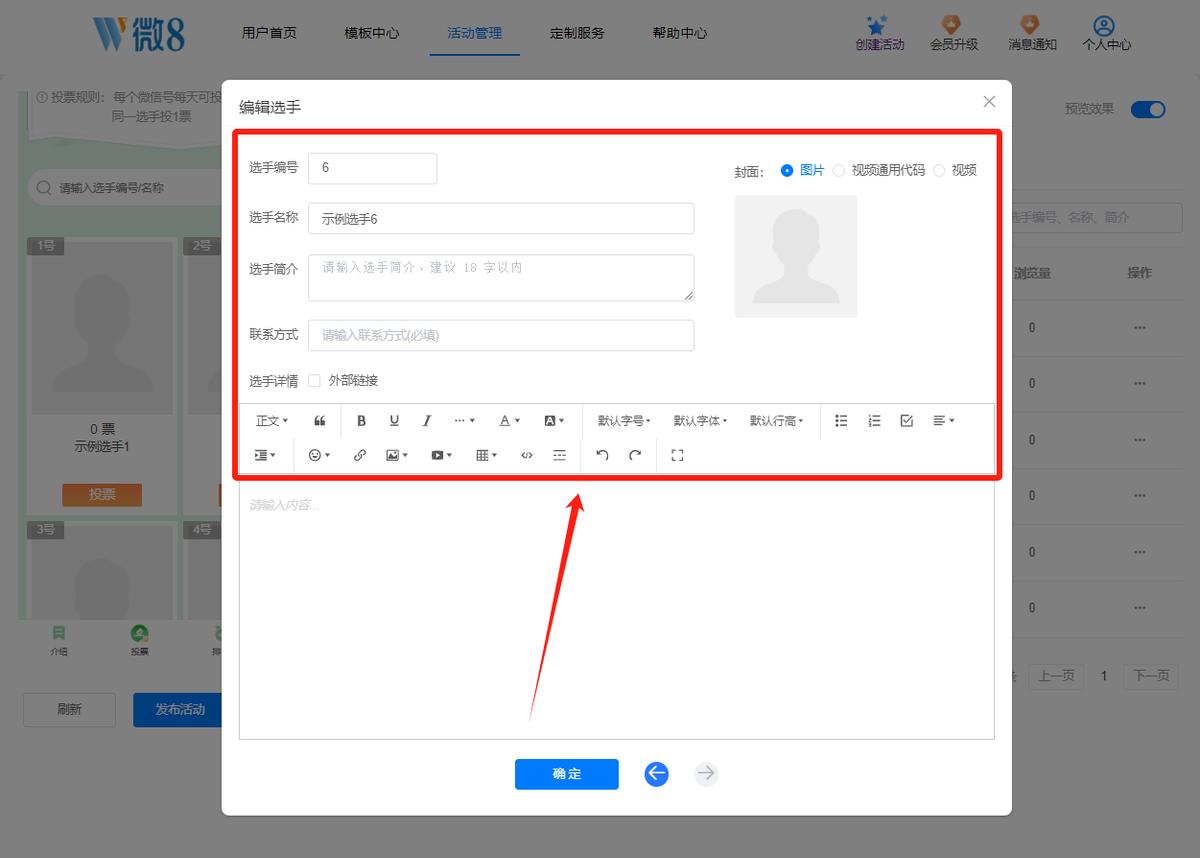
Task: Click the cover image placeholder thumbnail
Action: (x=796, y=256)
